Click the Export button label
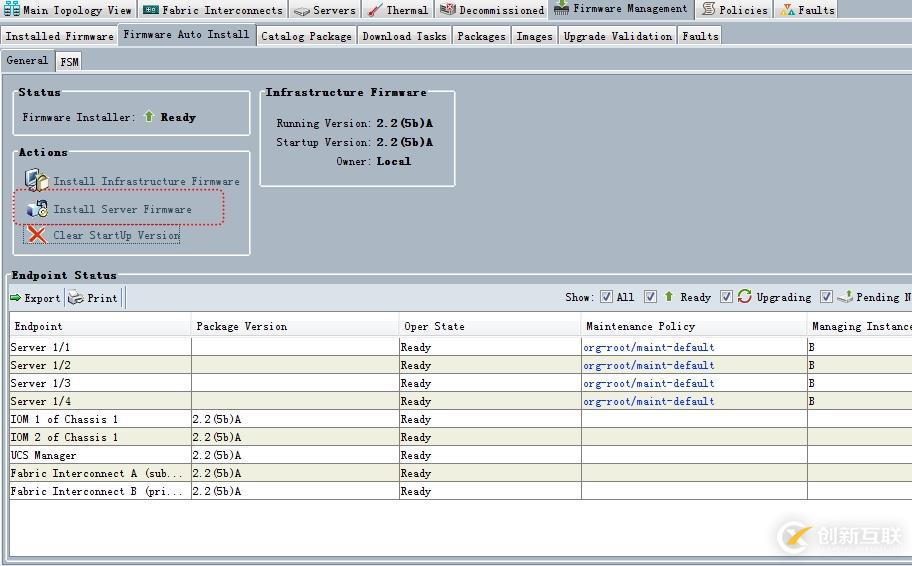912x566 pixels. coord(42,298)
